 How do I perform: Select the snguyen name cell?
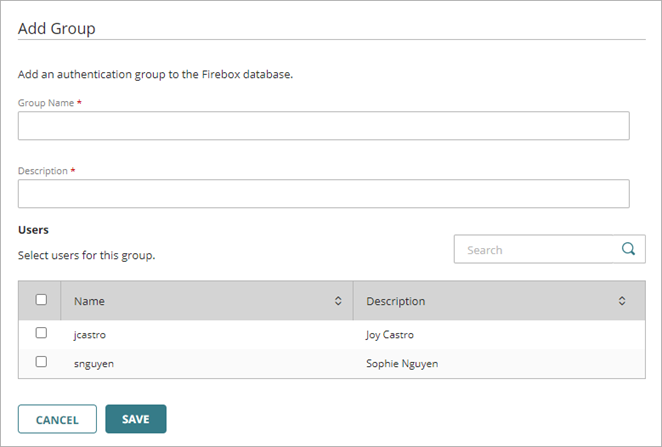[94, 363]
